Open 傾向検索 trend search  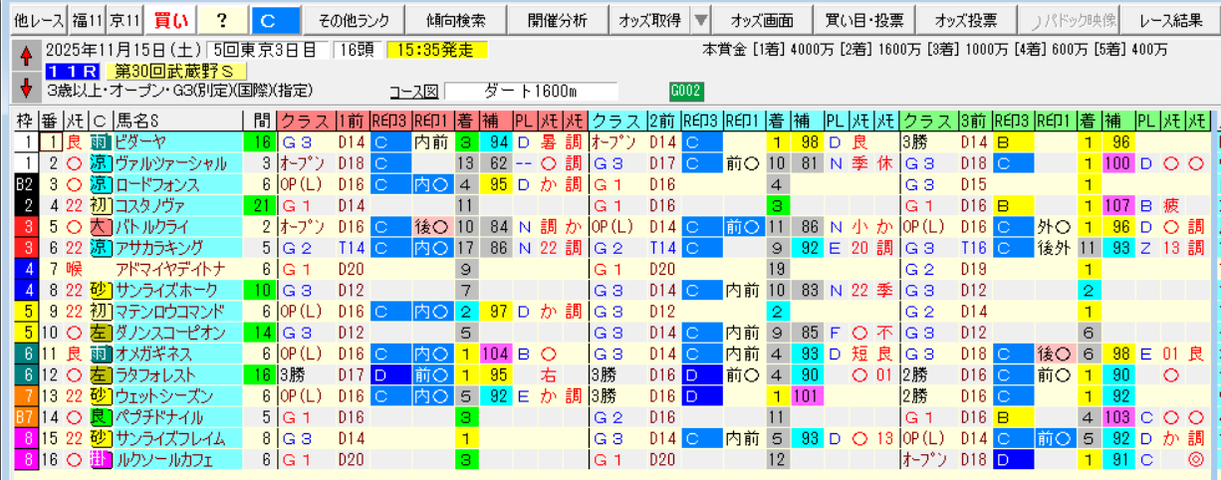tap(454, 20)
